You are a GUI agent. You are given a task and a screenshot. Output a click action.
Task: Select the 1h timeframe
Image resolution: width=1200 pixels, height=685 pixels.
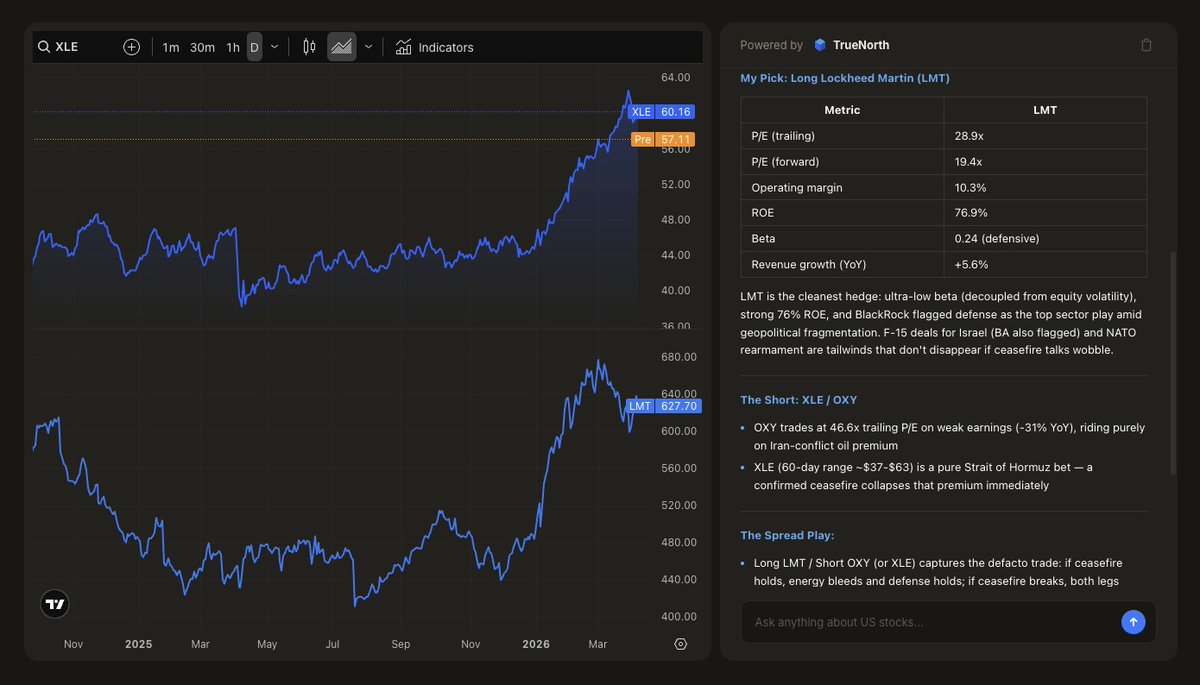coord(233,47)
